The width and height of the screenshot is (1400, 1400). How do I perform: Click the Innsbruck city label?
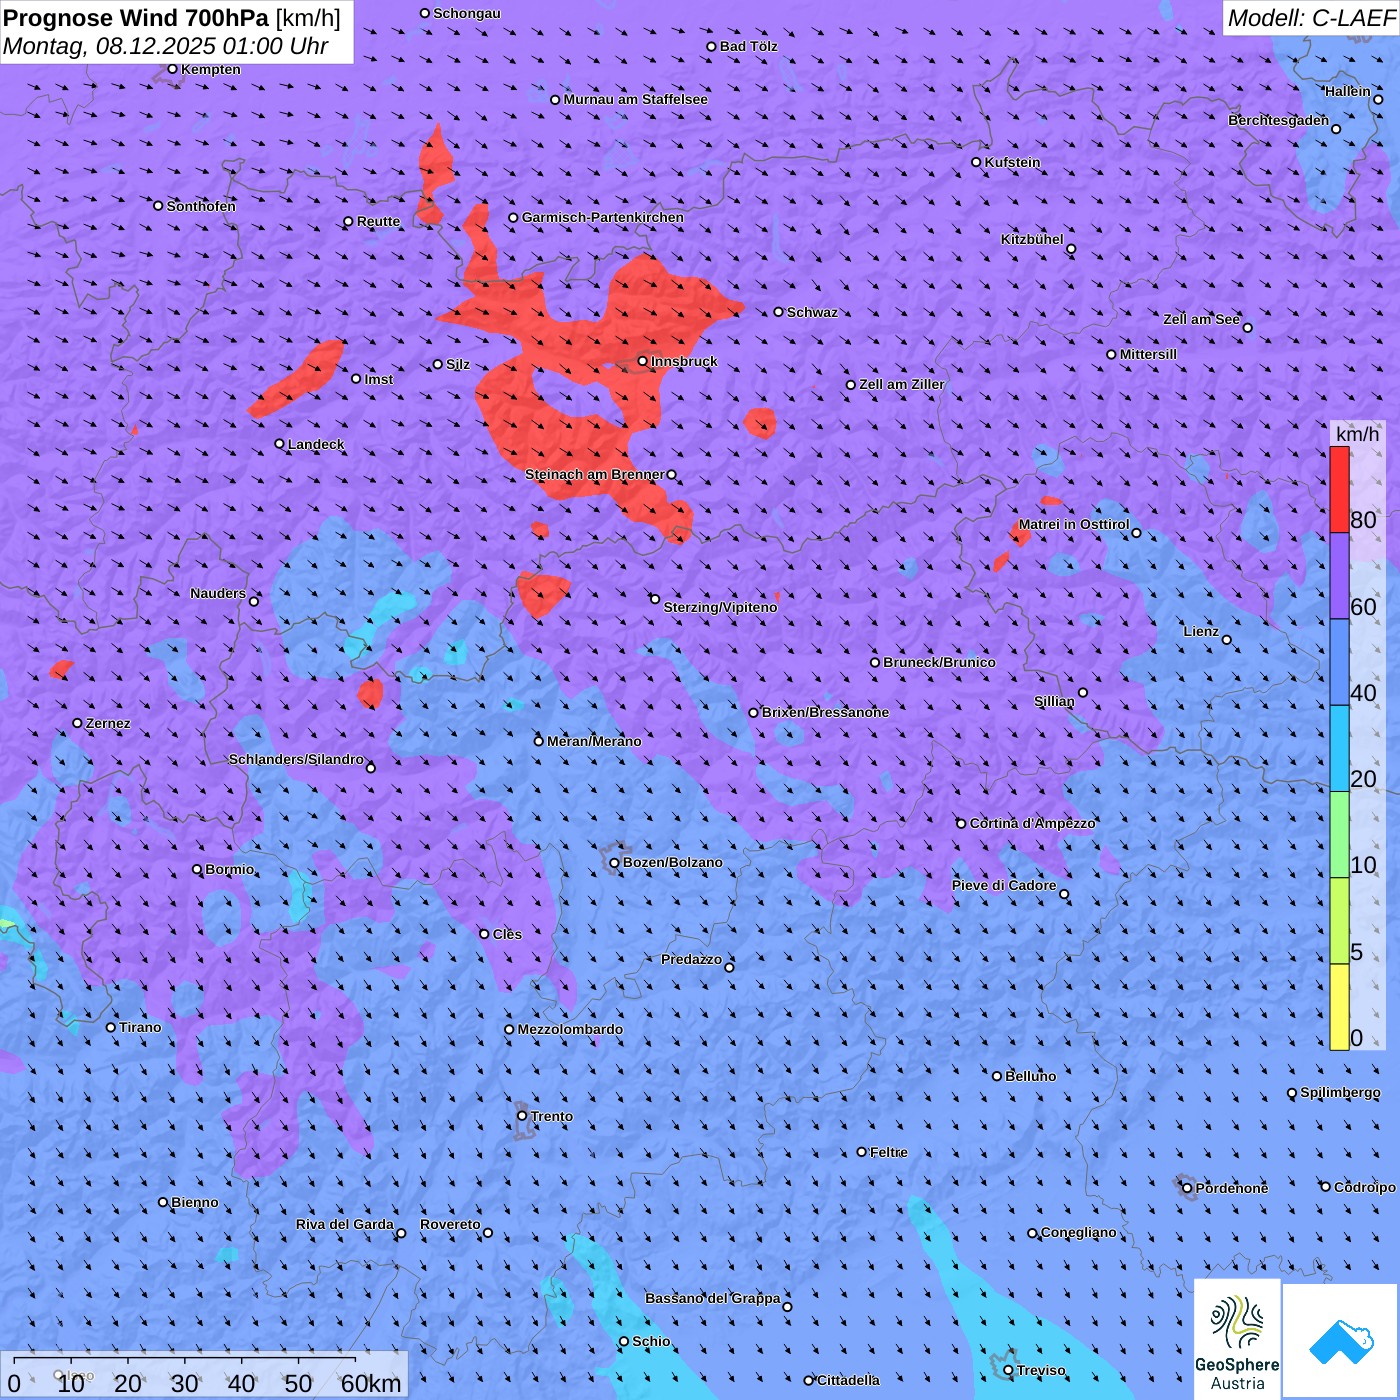coord(684,361)
